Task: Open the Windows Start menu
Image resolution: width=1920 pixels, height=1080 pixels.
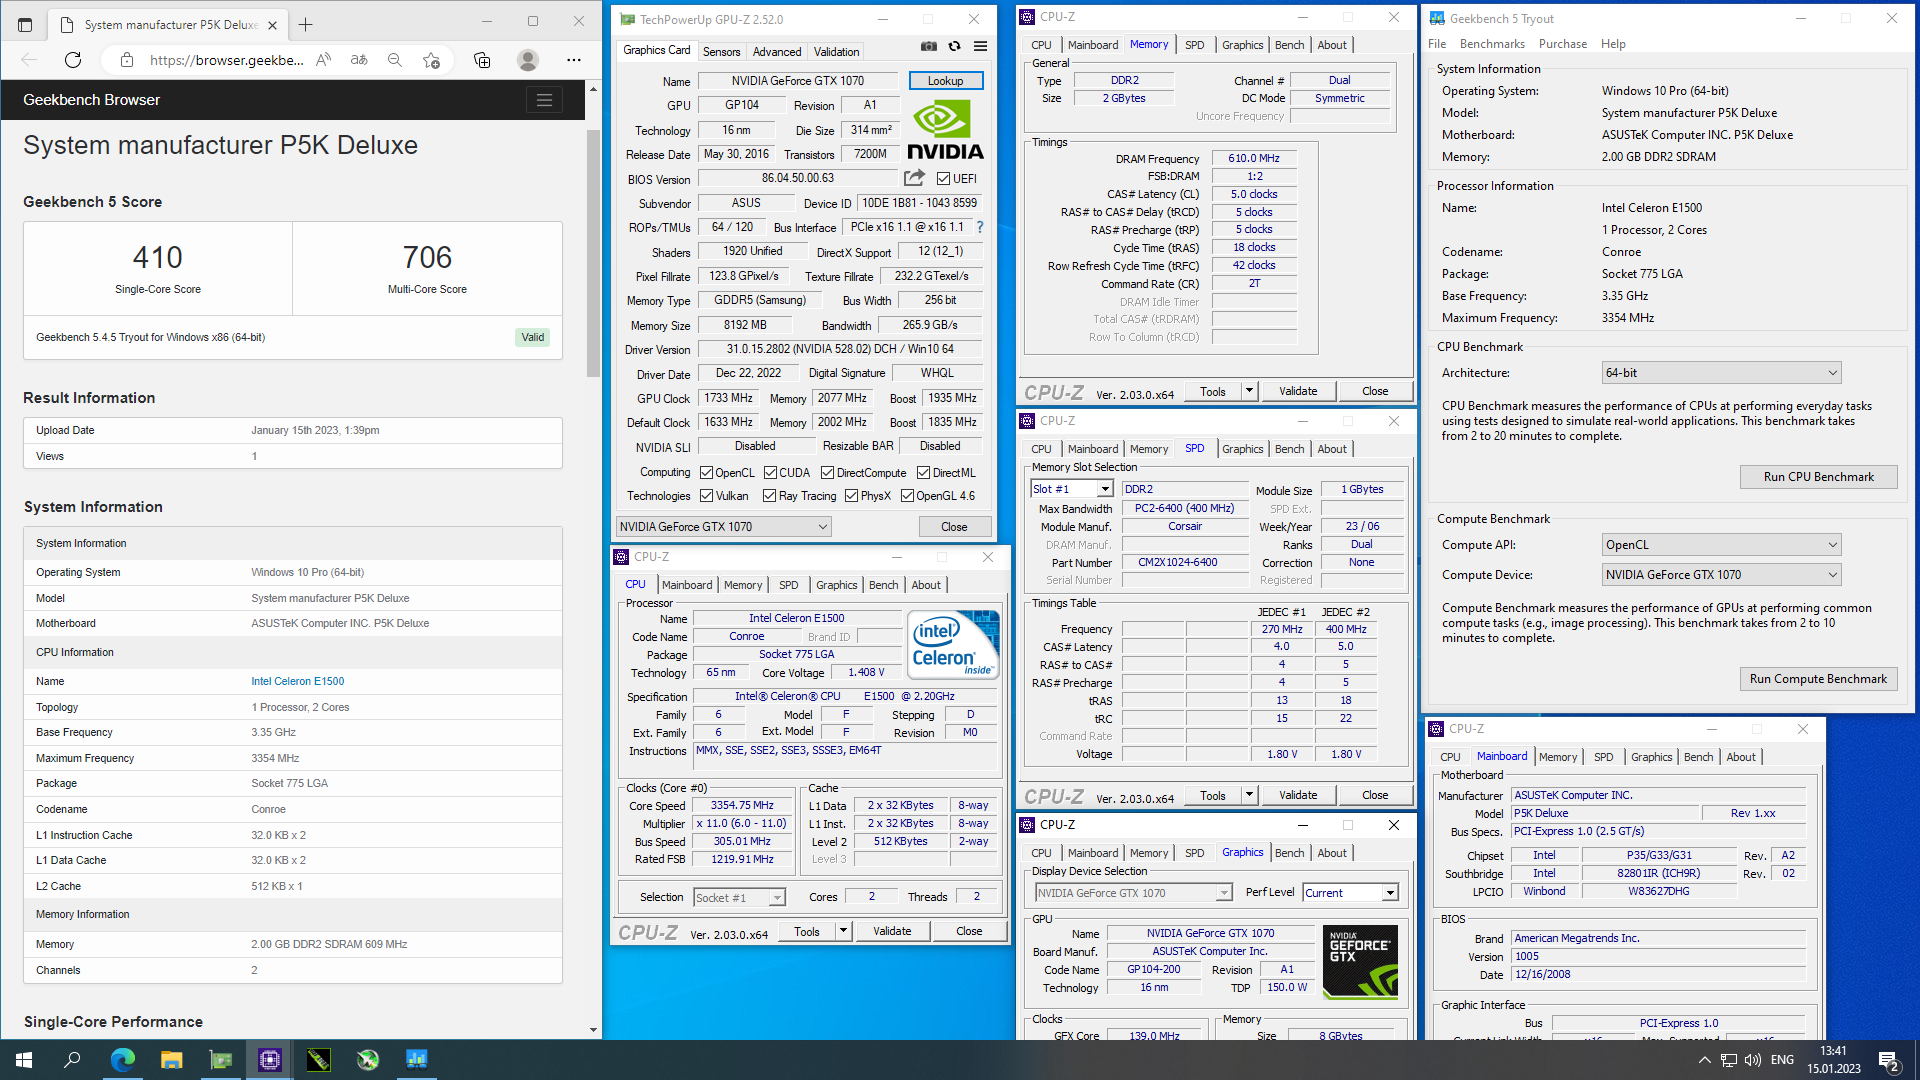Action: click(24, 1060)
